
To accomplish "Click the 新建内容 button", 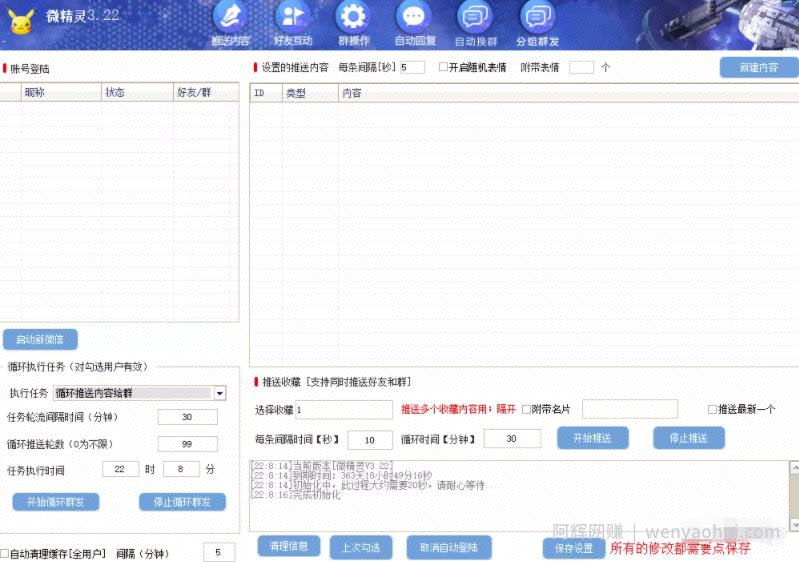I will pos(759,67).
